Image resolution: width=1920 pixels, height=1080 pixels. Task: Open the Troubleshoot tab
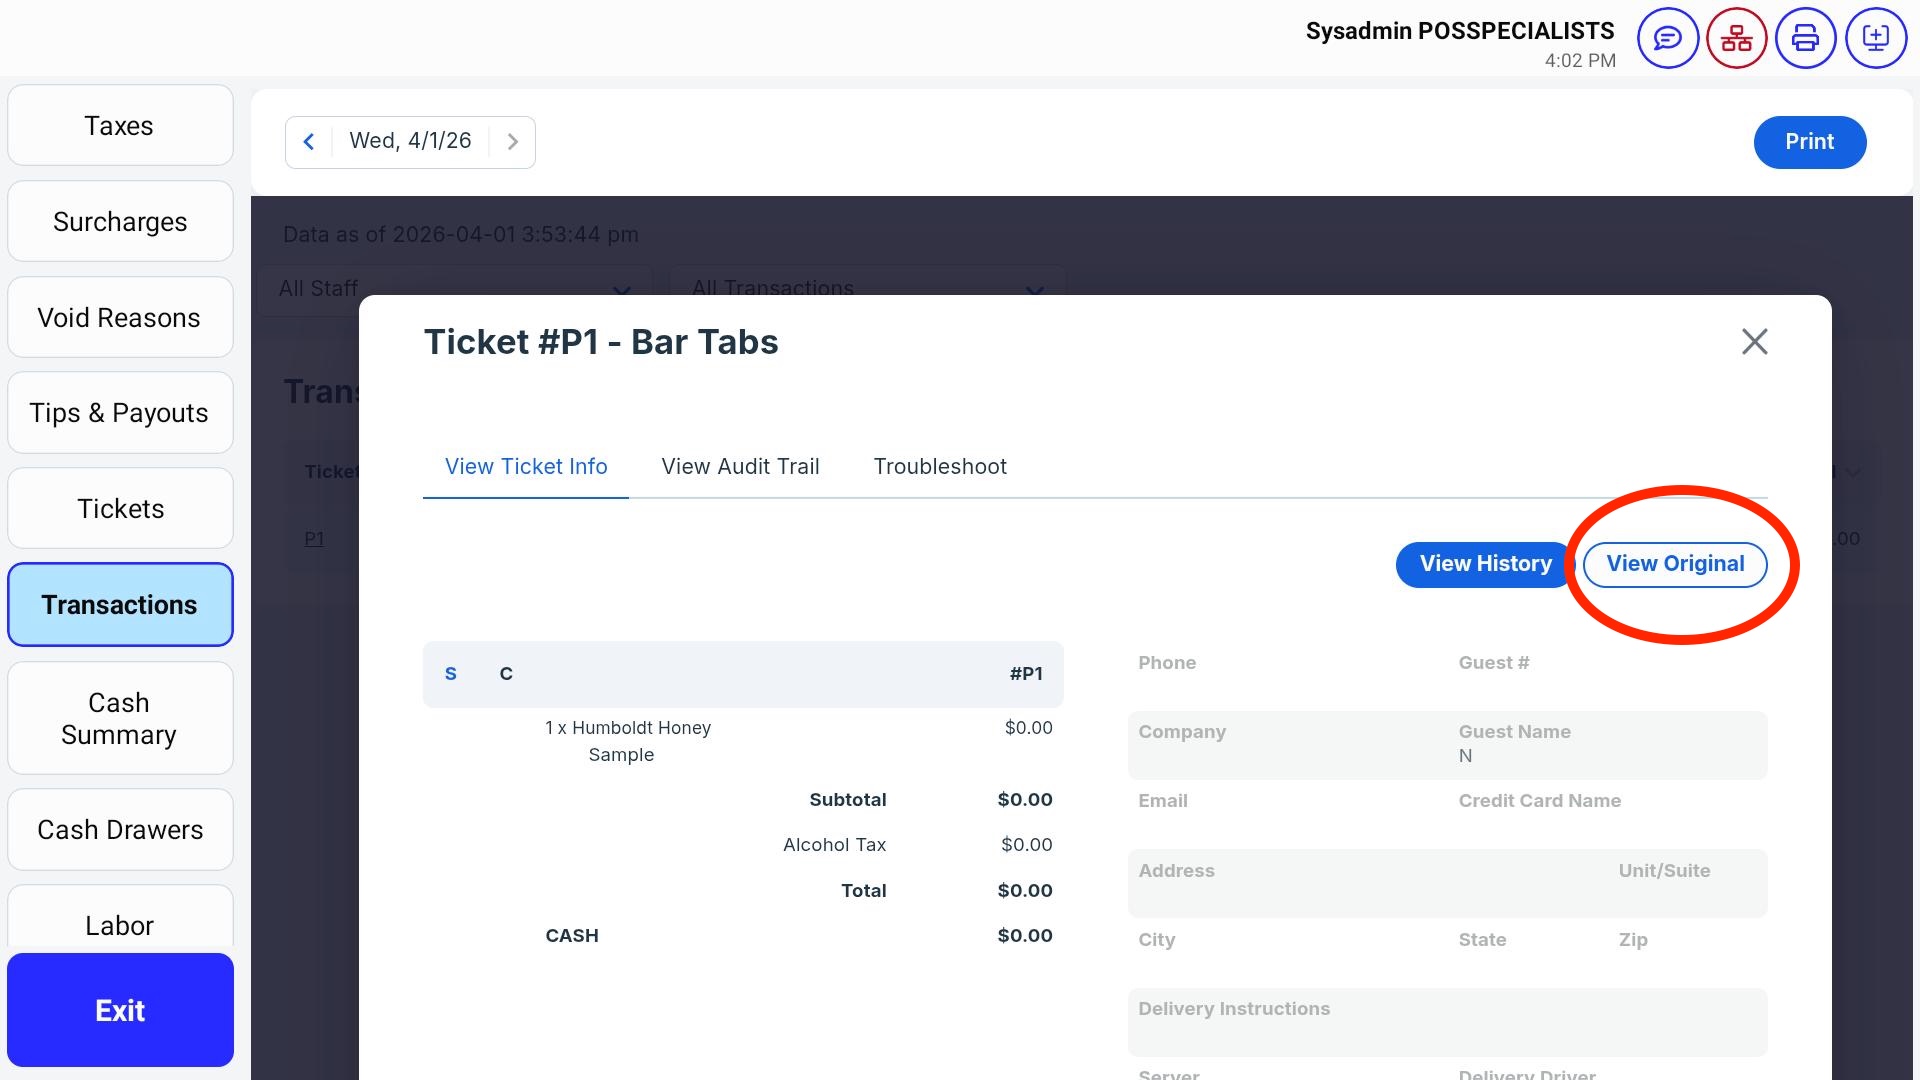[x=940, y=467]
